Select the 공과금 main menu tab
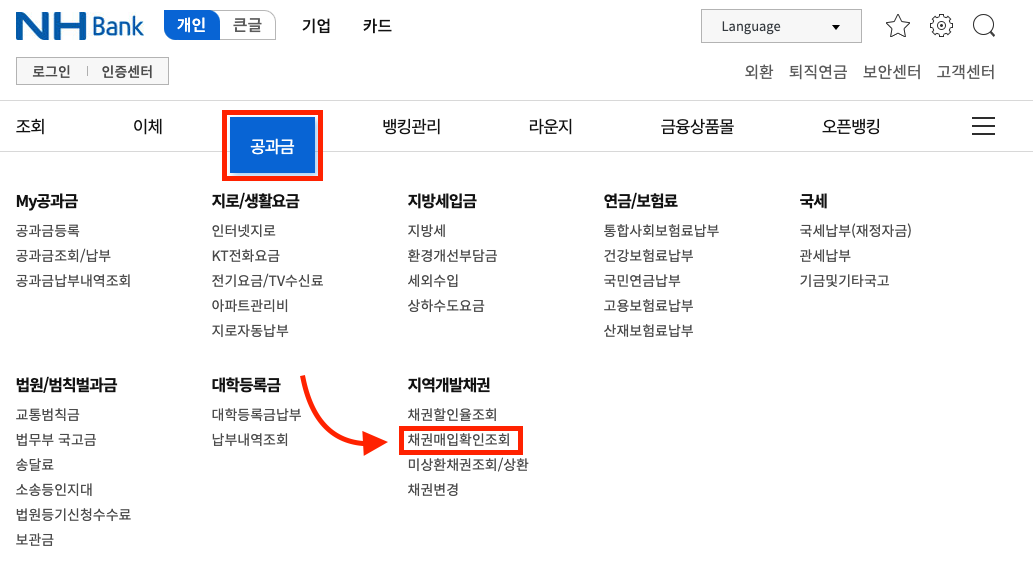 [x=272, y=146]
